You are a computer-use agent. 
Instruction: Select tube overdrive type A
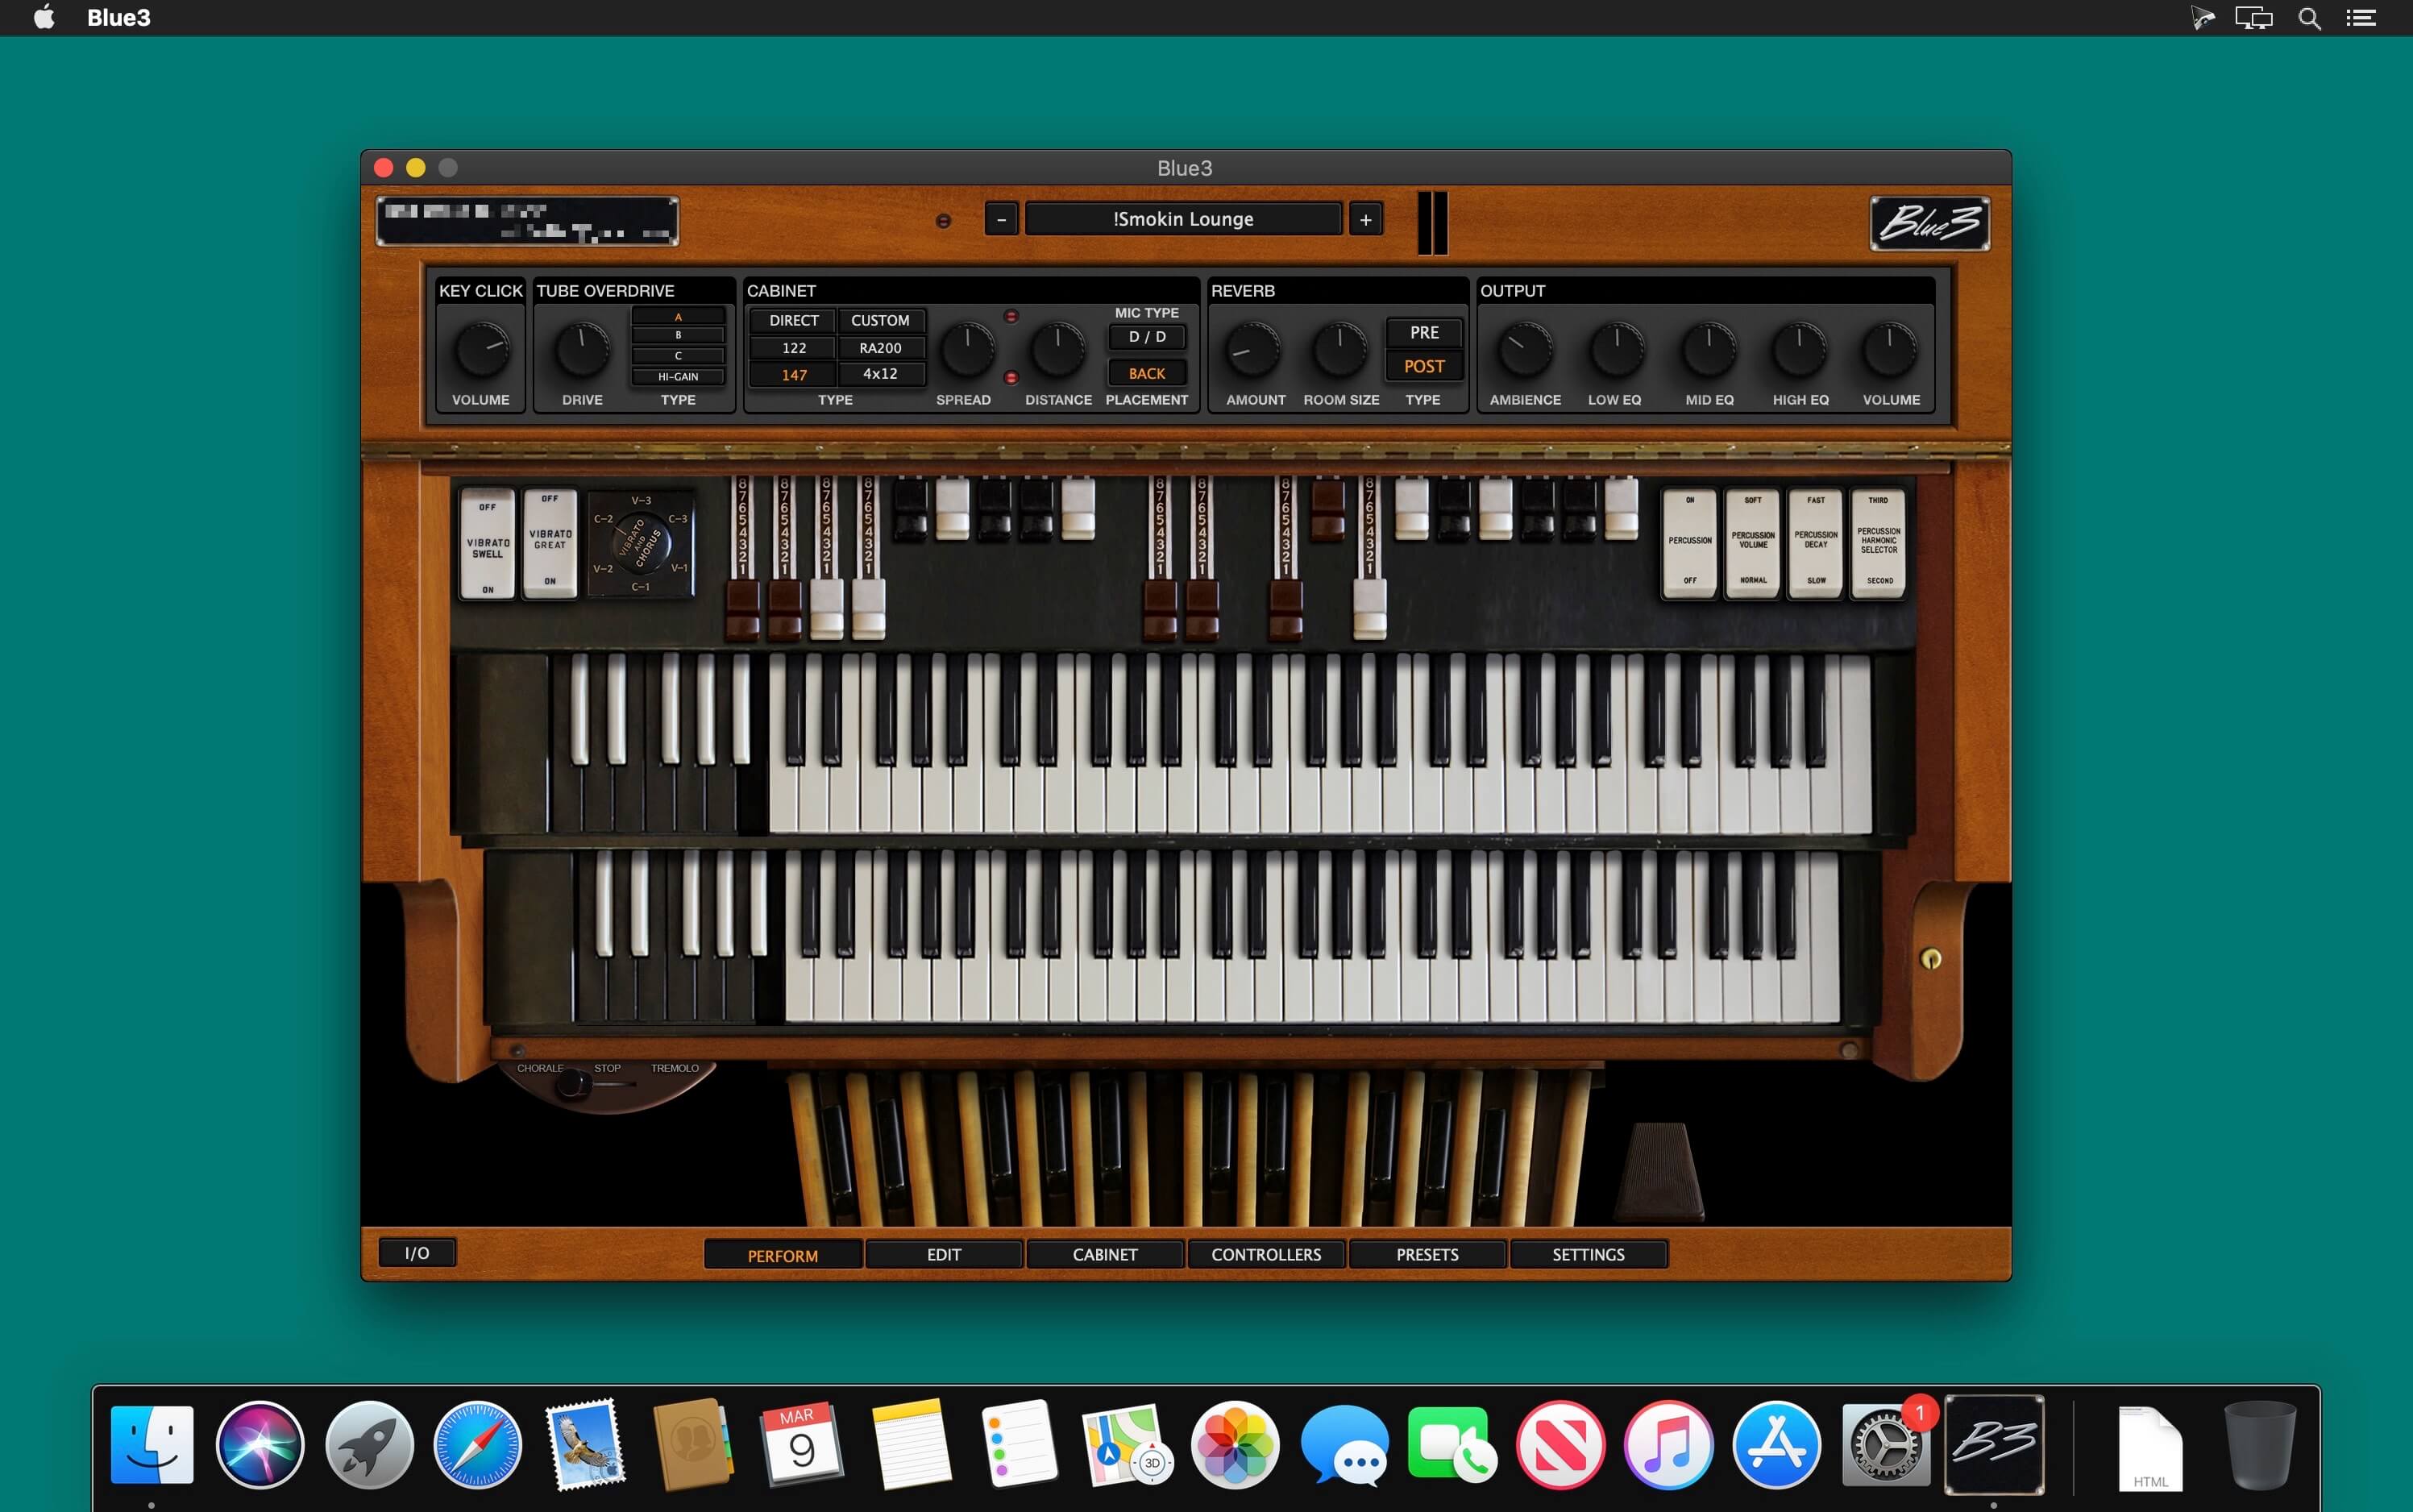678,317
